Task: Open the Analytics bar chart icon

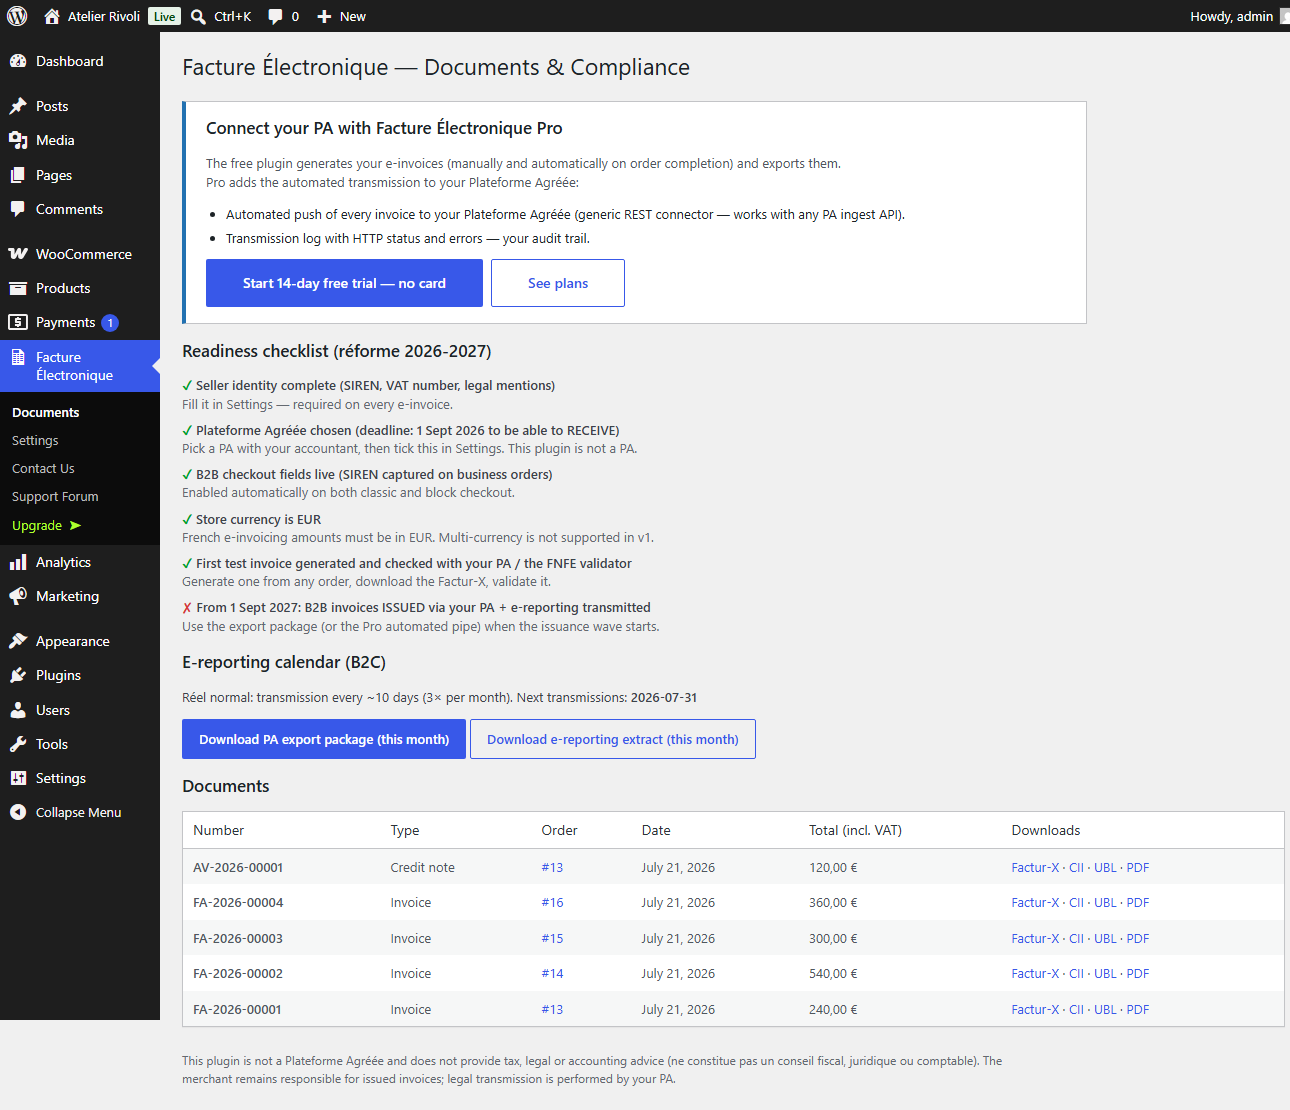Action: pyautogui.click(x=18, y=562)
